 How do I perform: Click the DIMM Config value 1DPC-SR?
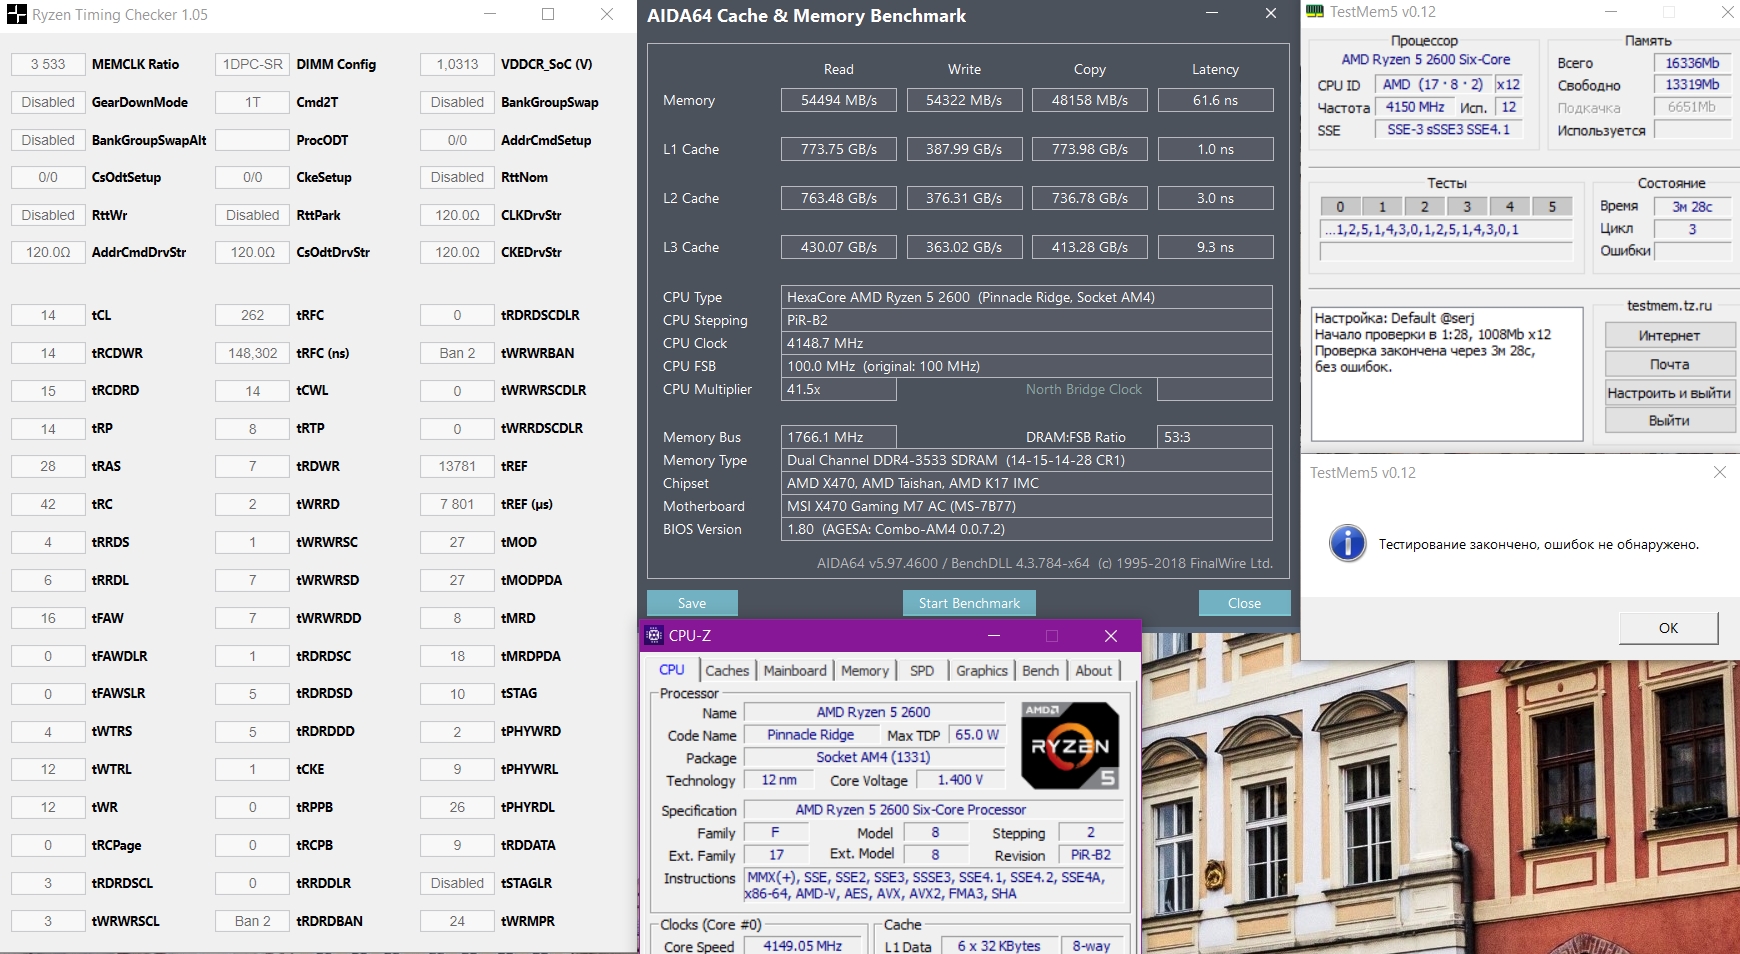pos(252,64)
